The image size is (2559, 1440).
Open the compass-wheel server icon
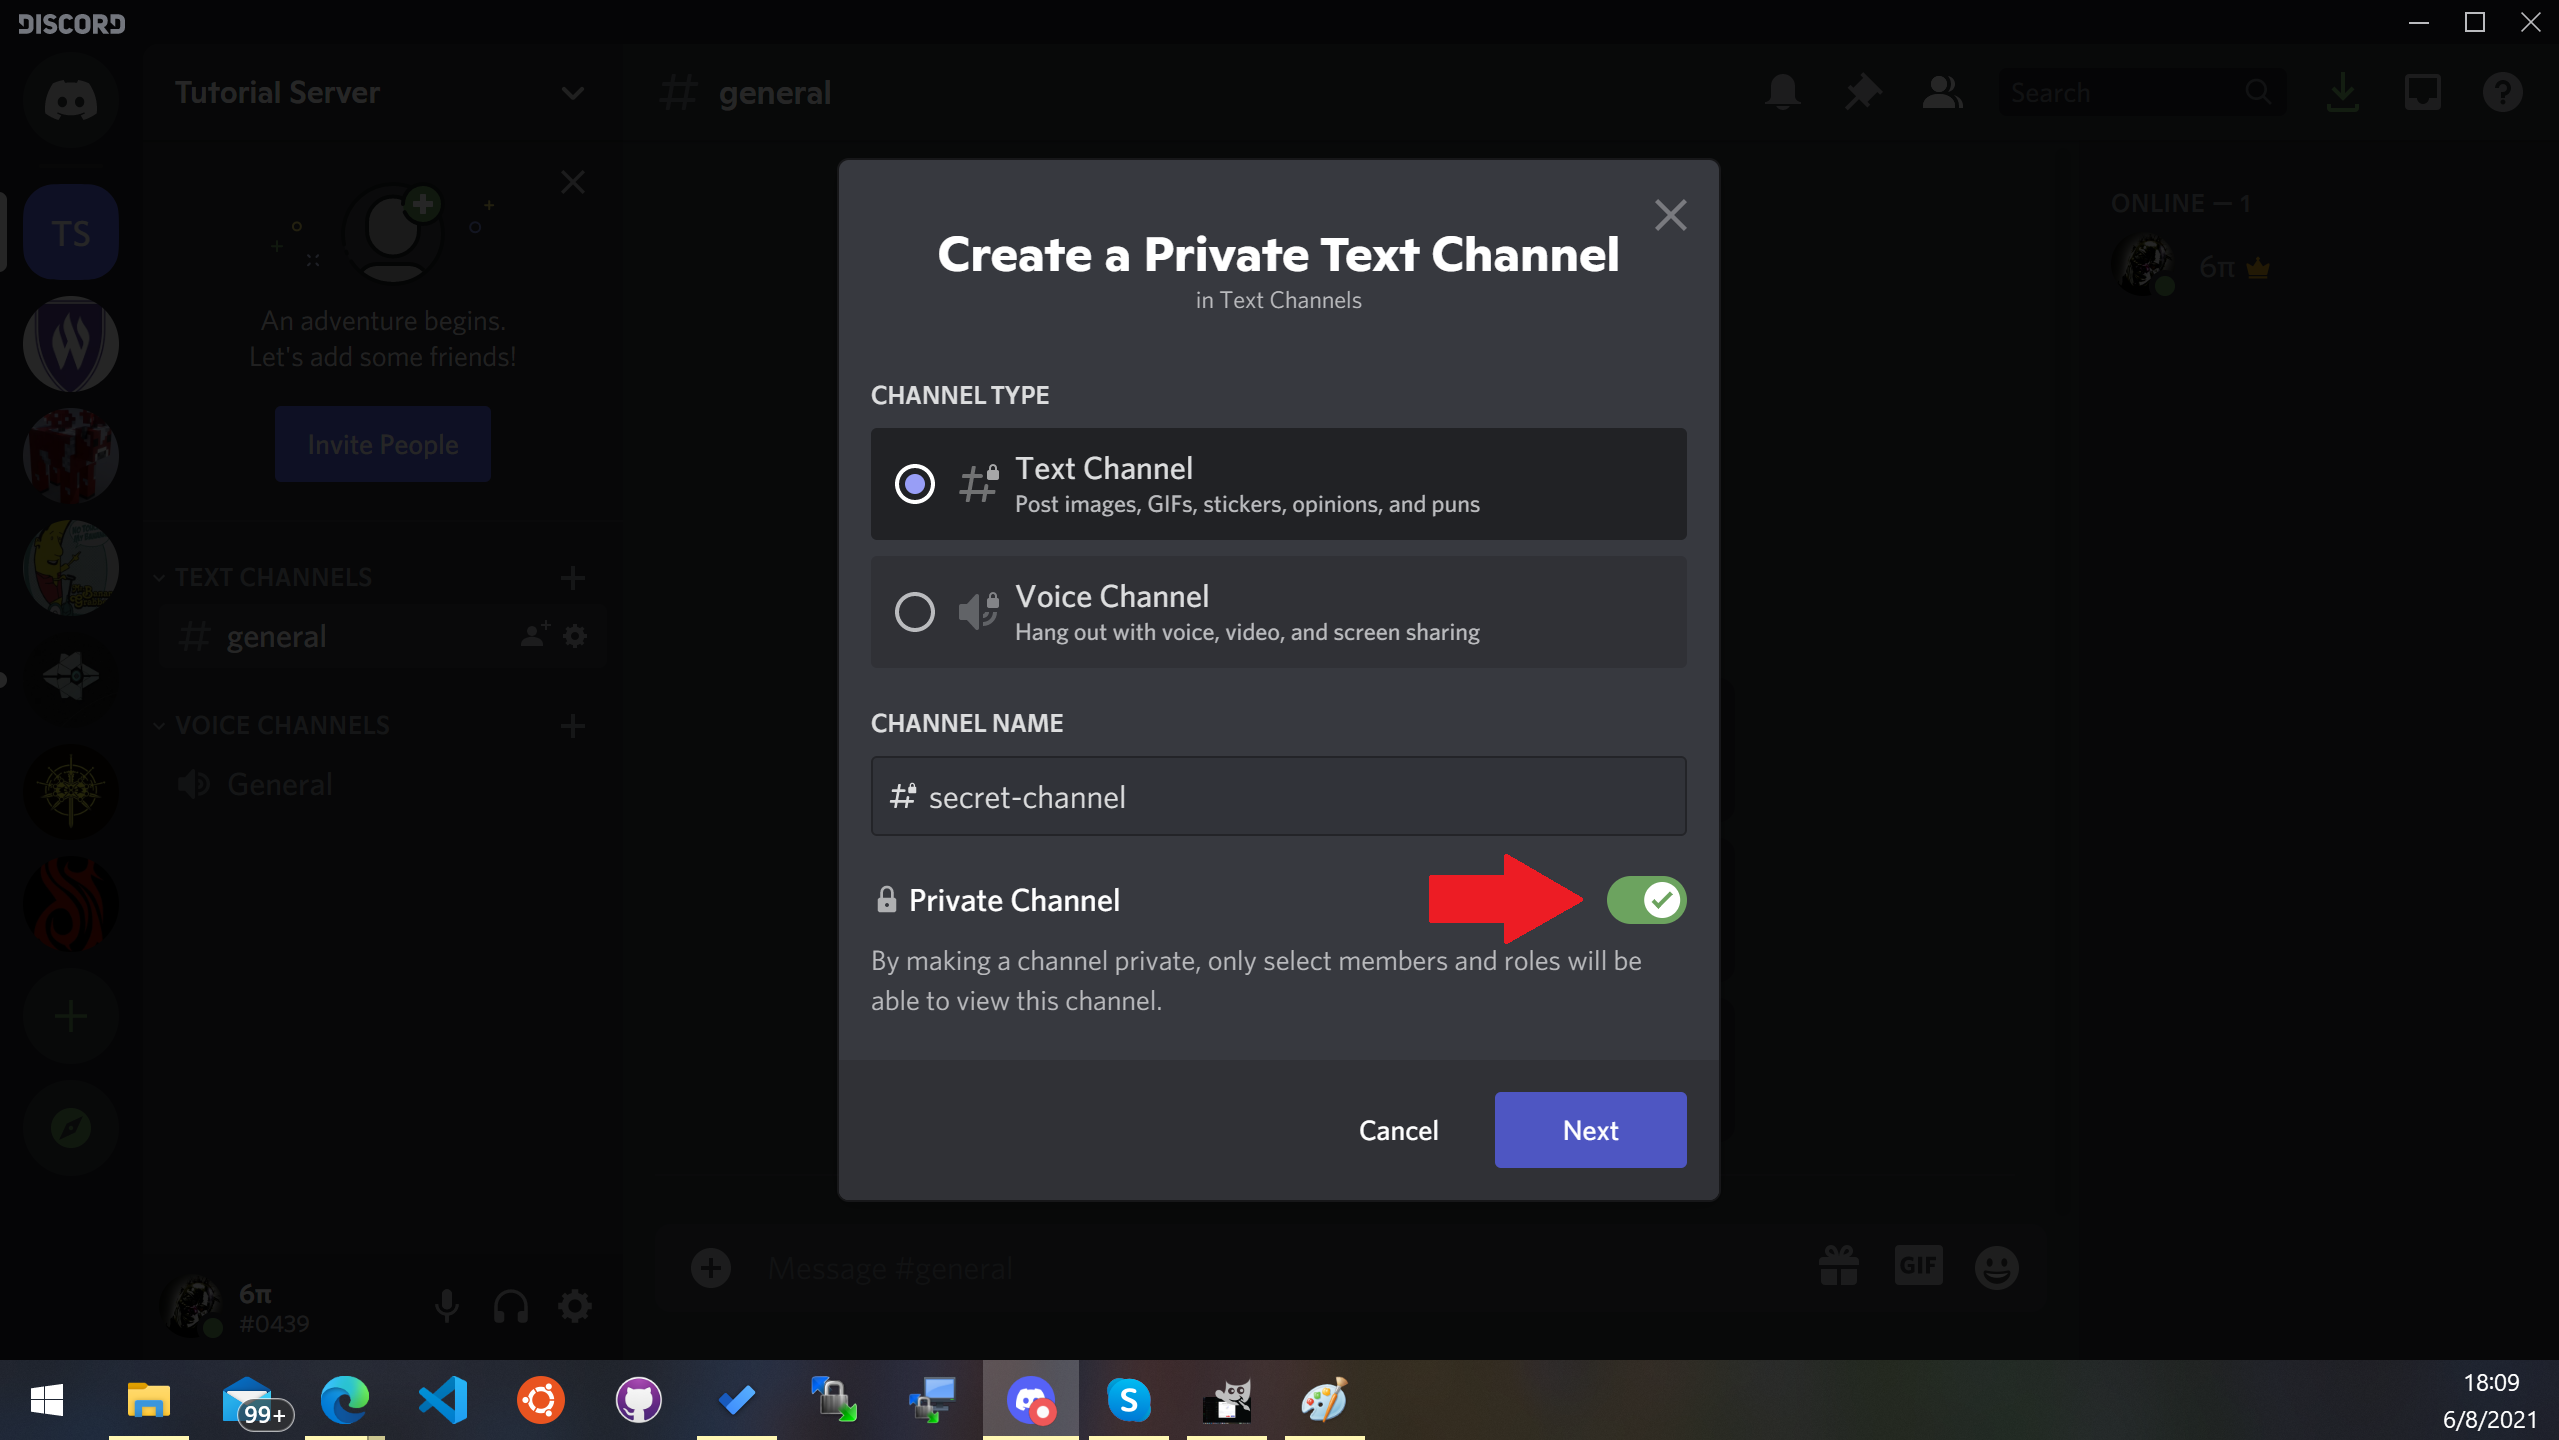point(70,792)
